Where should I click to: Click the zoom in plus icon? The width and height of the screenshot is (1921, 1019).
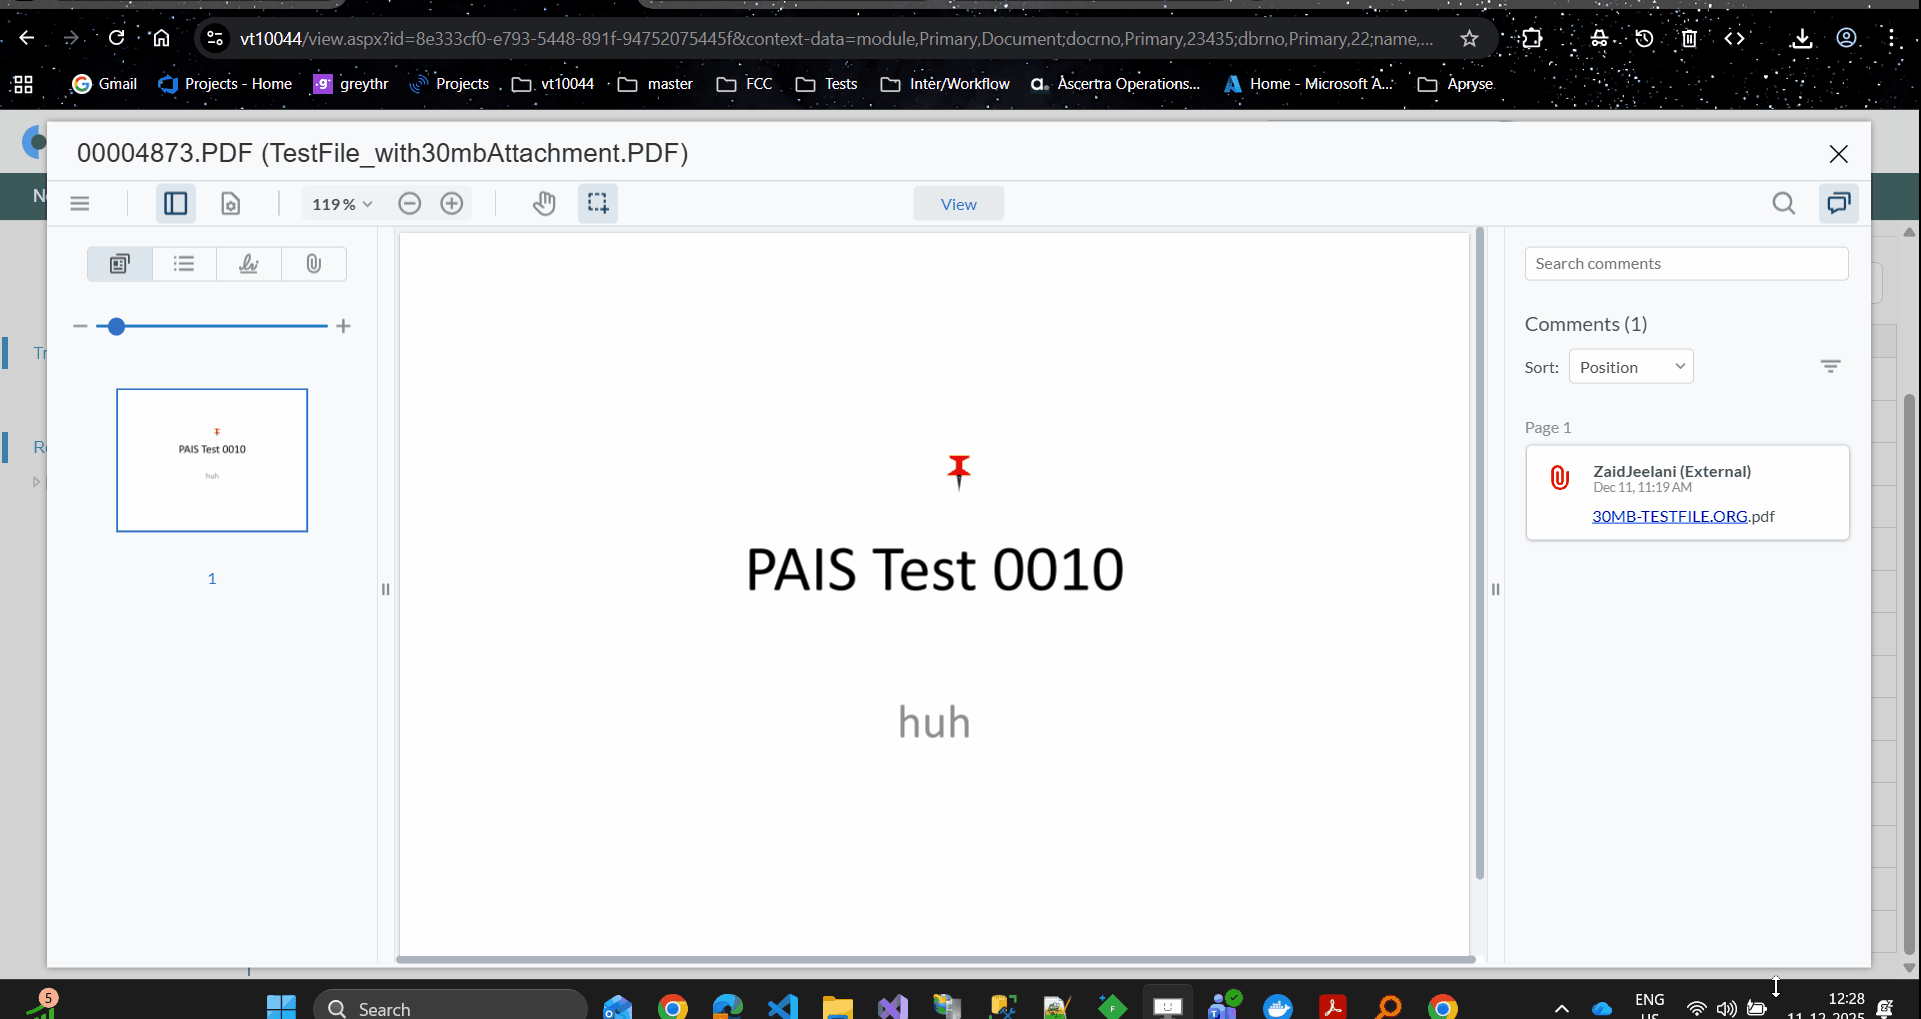pyautogui.click(x=452, y=204)
